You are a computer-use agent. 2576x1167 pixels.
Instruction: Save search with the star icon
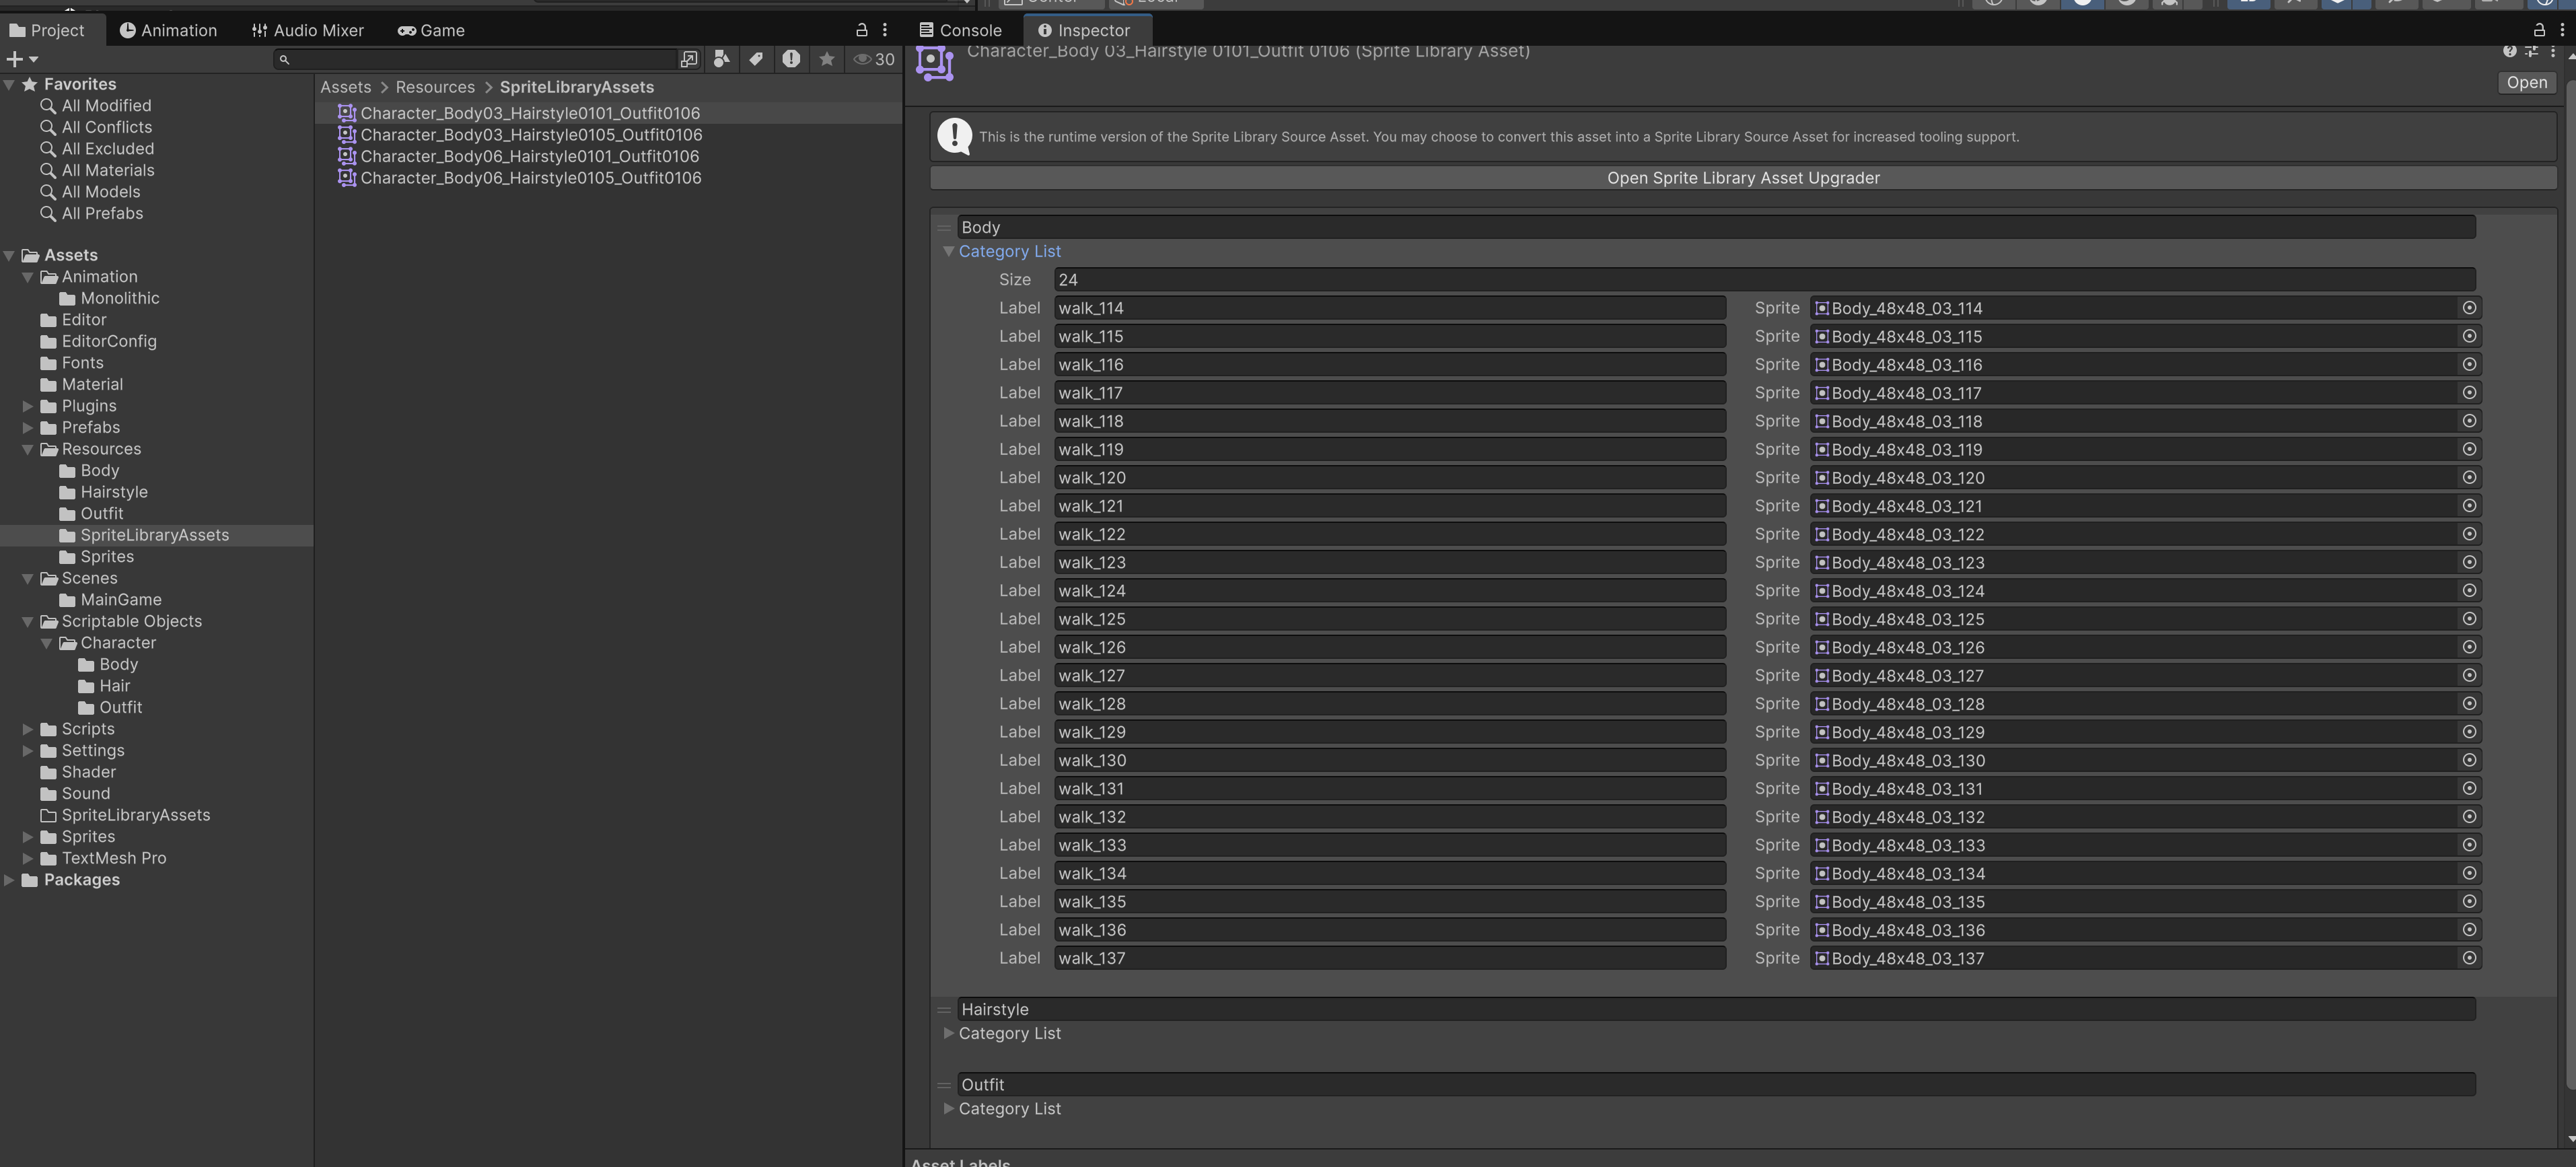[x=826, y=60]
